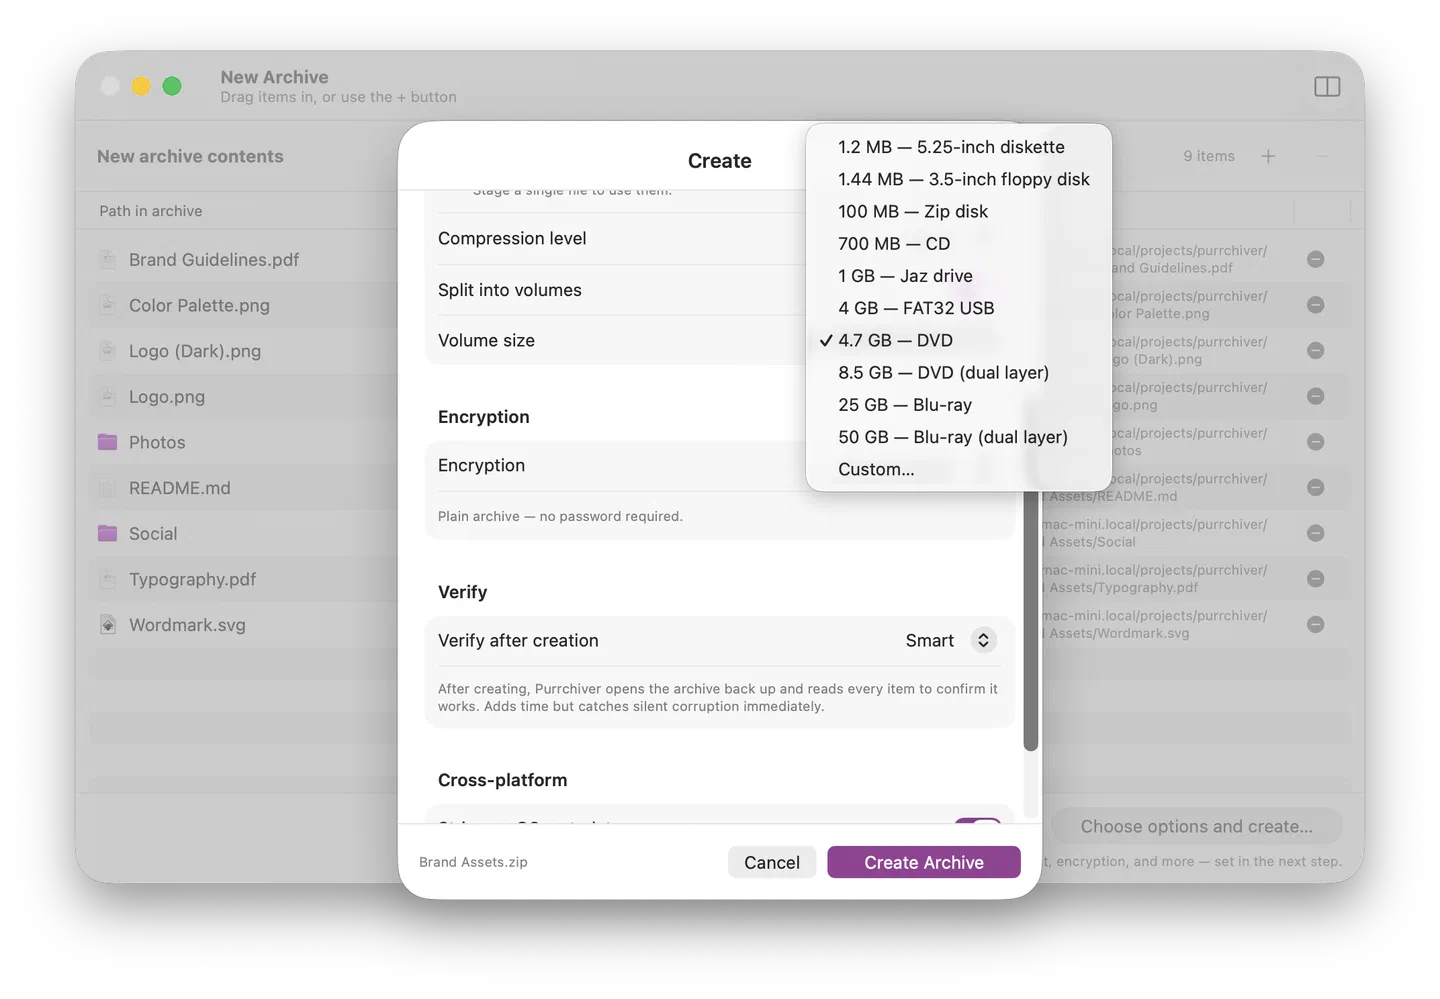Remove Logo (Dark).png with its minus icon
The height and width of the screenshot is (999, 1440).
coord(1316,350)
